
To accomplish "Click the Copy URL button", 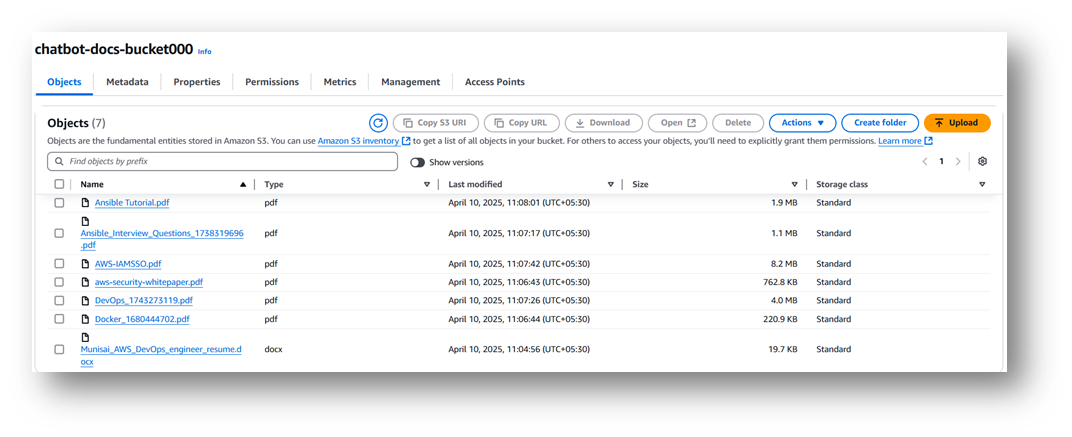I will pos(522,123).
